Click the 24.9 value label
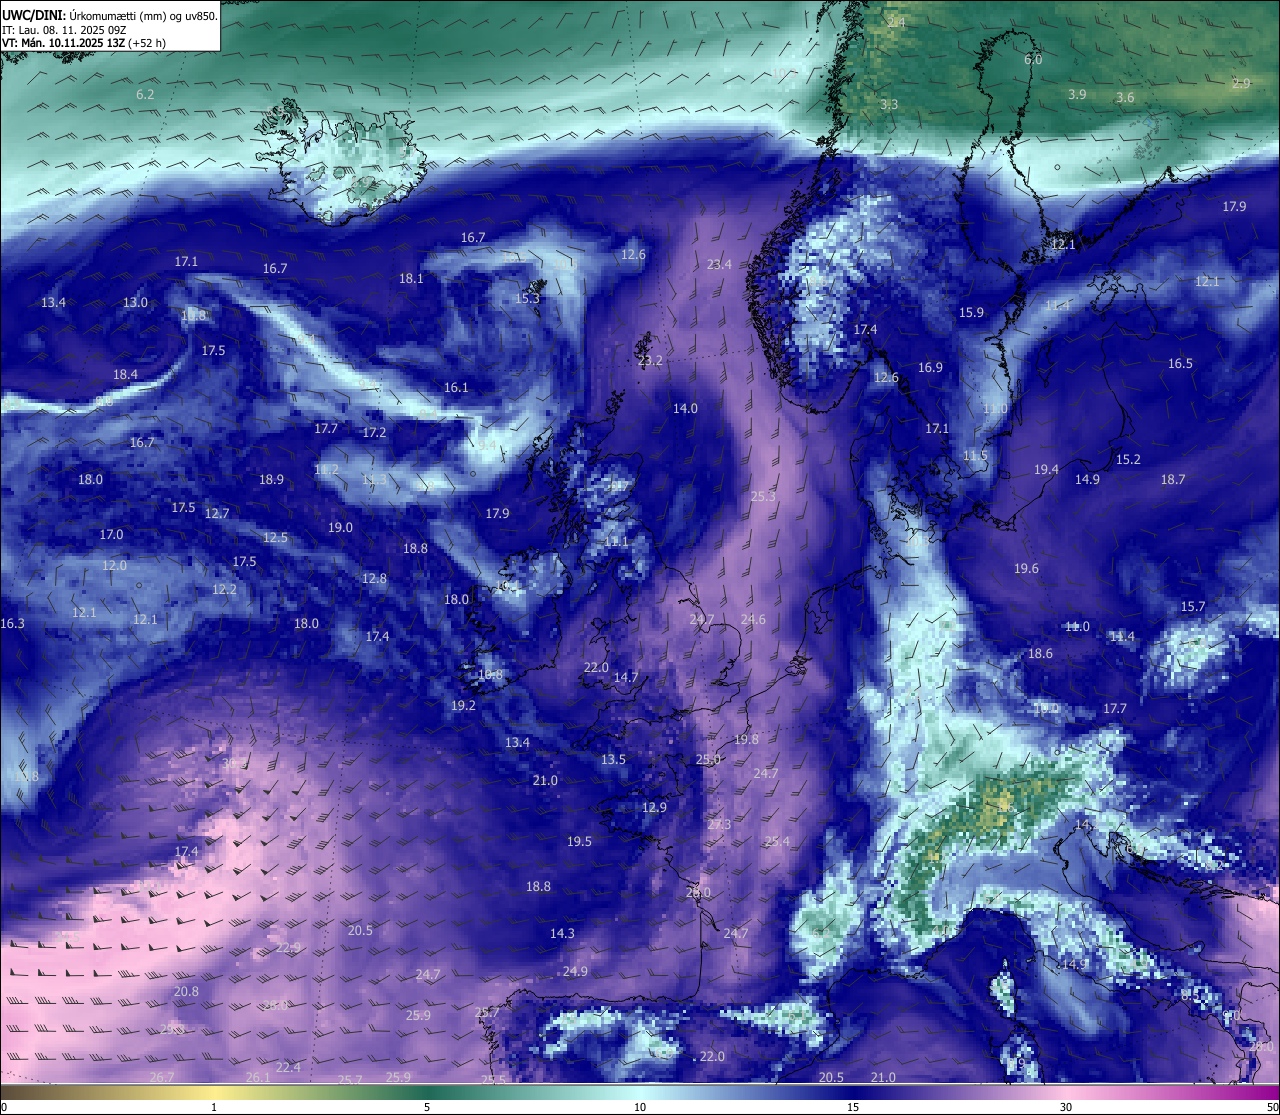The height and width of the screenshot is (1115, 1280). click(x=575, y=971)
